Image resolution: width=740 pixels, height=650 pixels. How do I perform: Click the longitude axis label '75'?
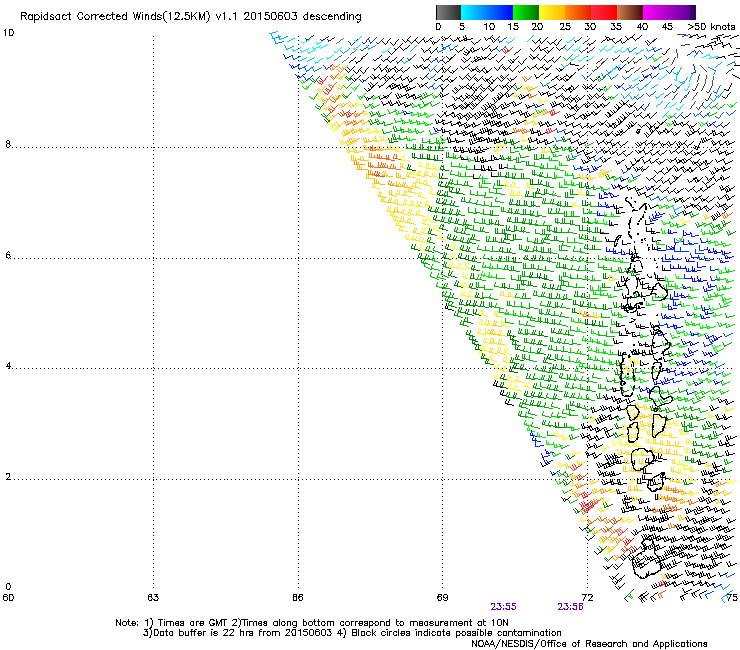(732, 598)
